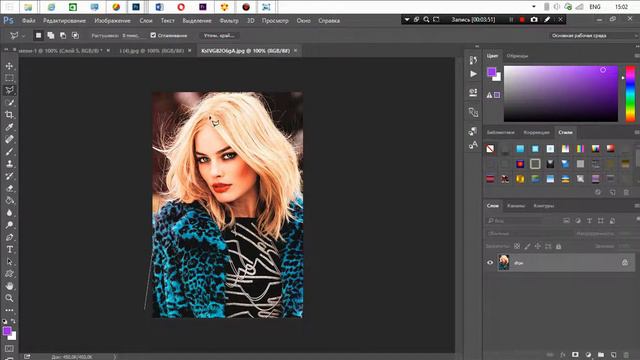Screen dimensions: 640x360
Task: Apply the no-style default preset in Styles
Action: [490, 149]
